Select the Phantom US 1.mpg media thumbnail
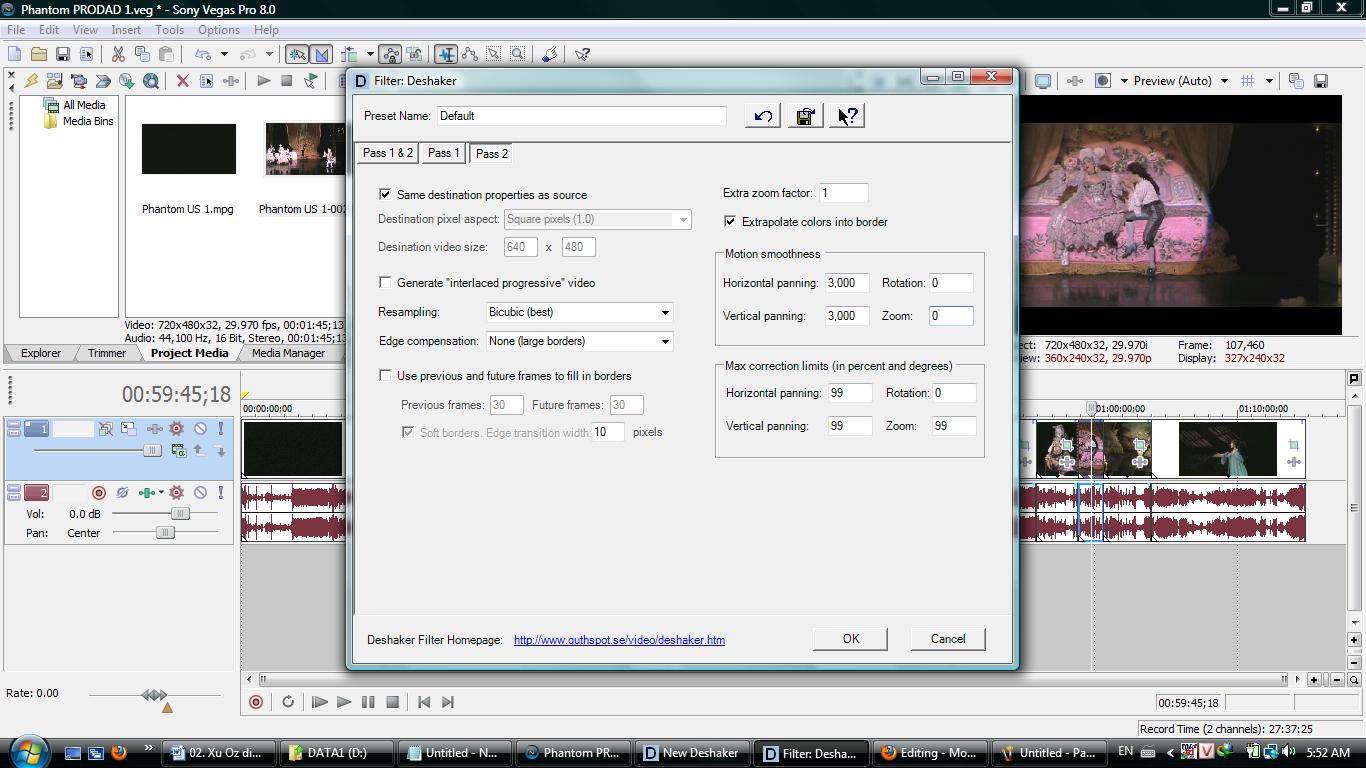Screen dimensions: 1366x768 (x=189, y=149)
